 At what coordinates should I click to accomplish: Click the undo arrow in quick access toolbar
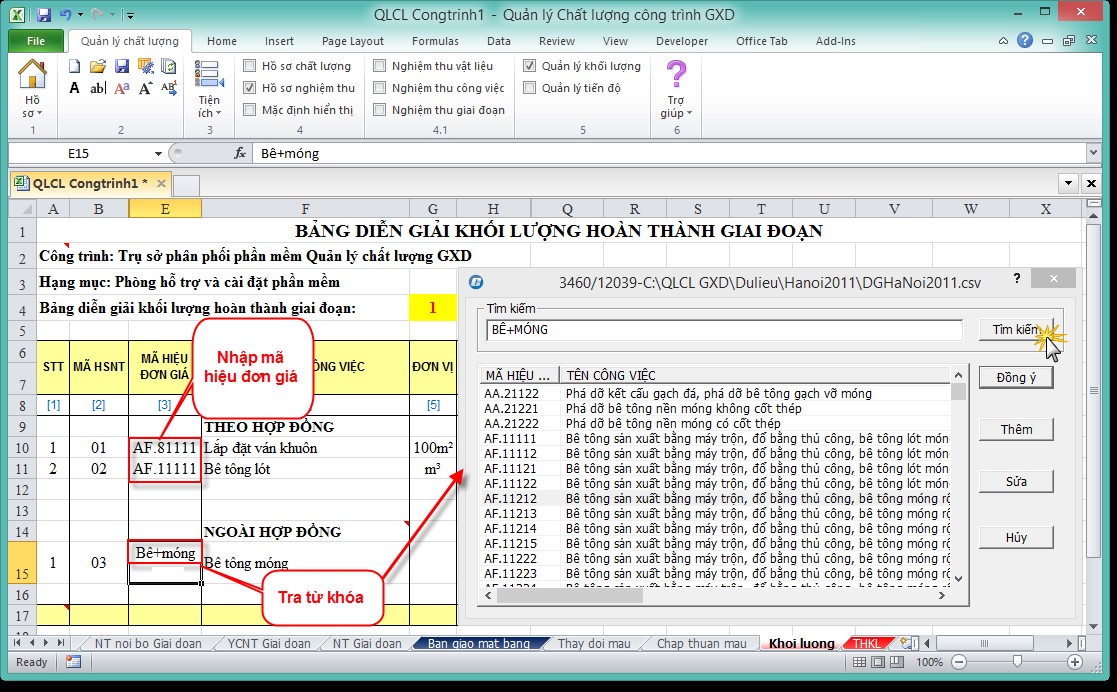pyautogui.click(x=66, y=15)
